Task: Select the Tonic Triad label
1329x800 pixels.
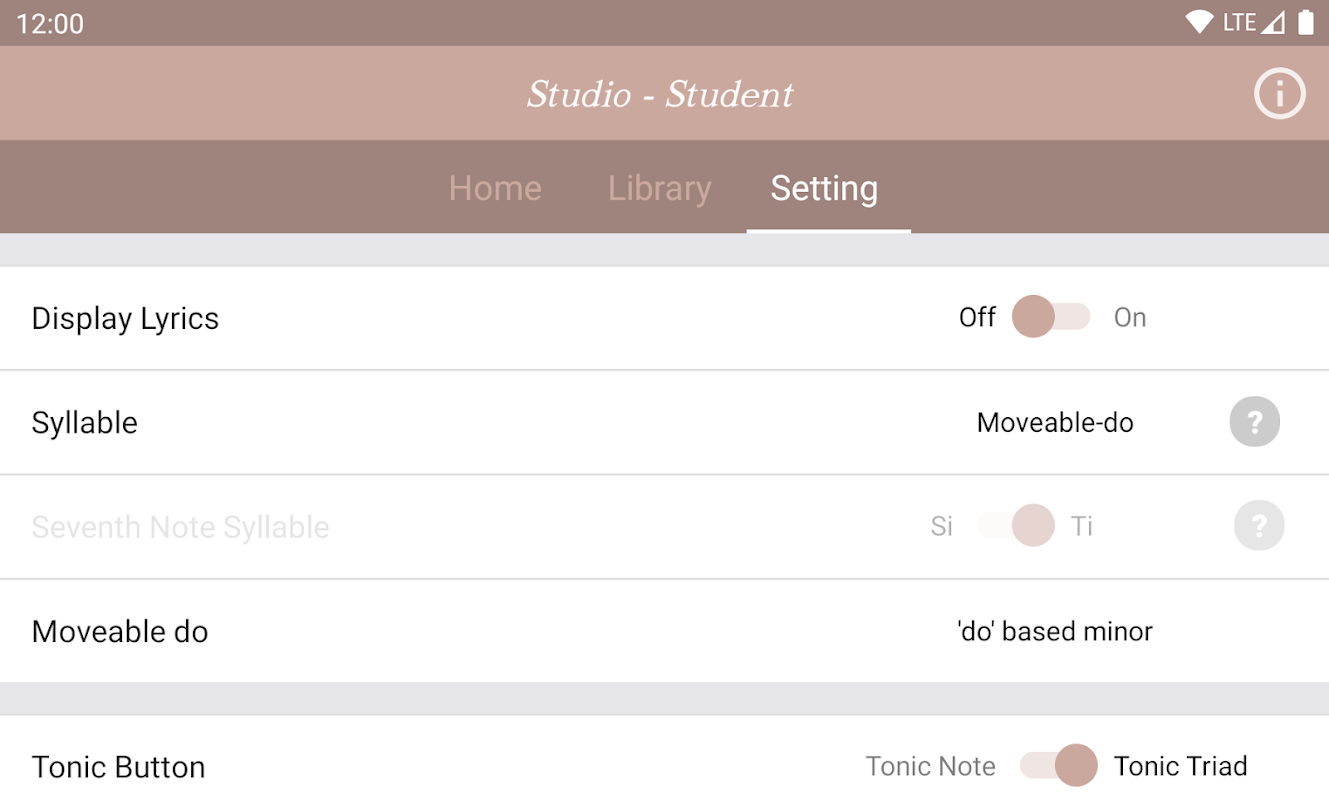Action: (x=1180, y=766)
